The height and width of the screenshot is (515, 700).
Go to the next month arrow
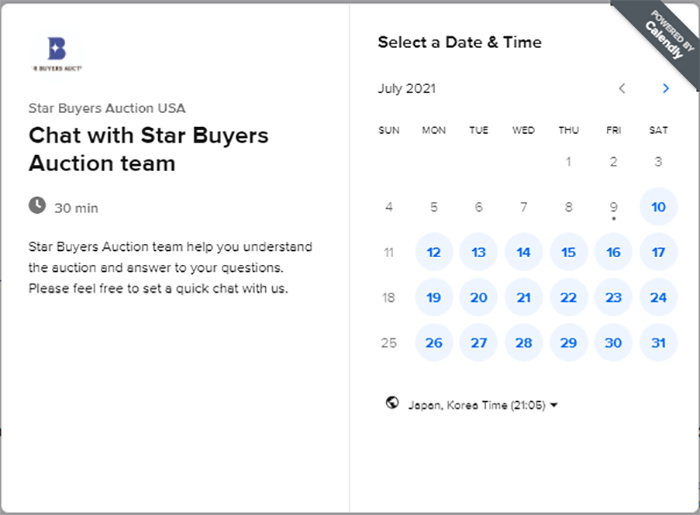[x=666, y=88]
